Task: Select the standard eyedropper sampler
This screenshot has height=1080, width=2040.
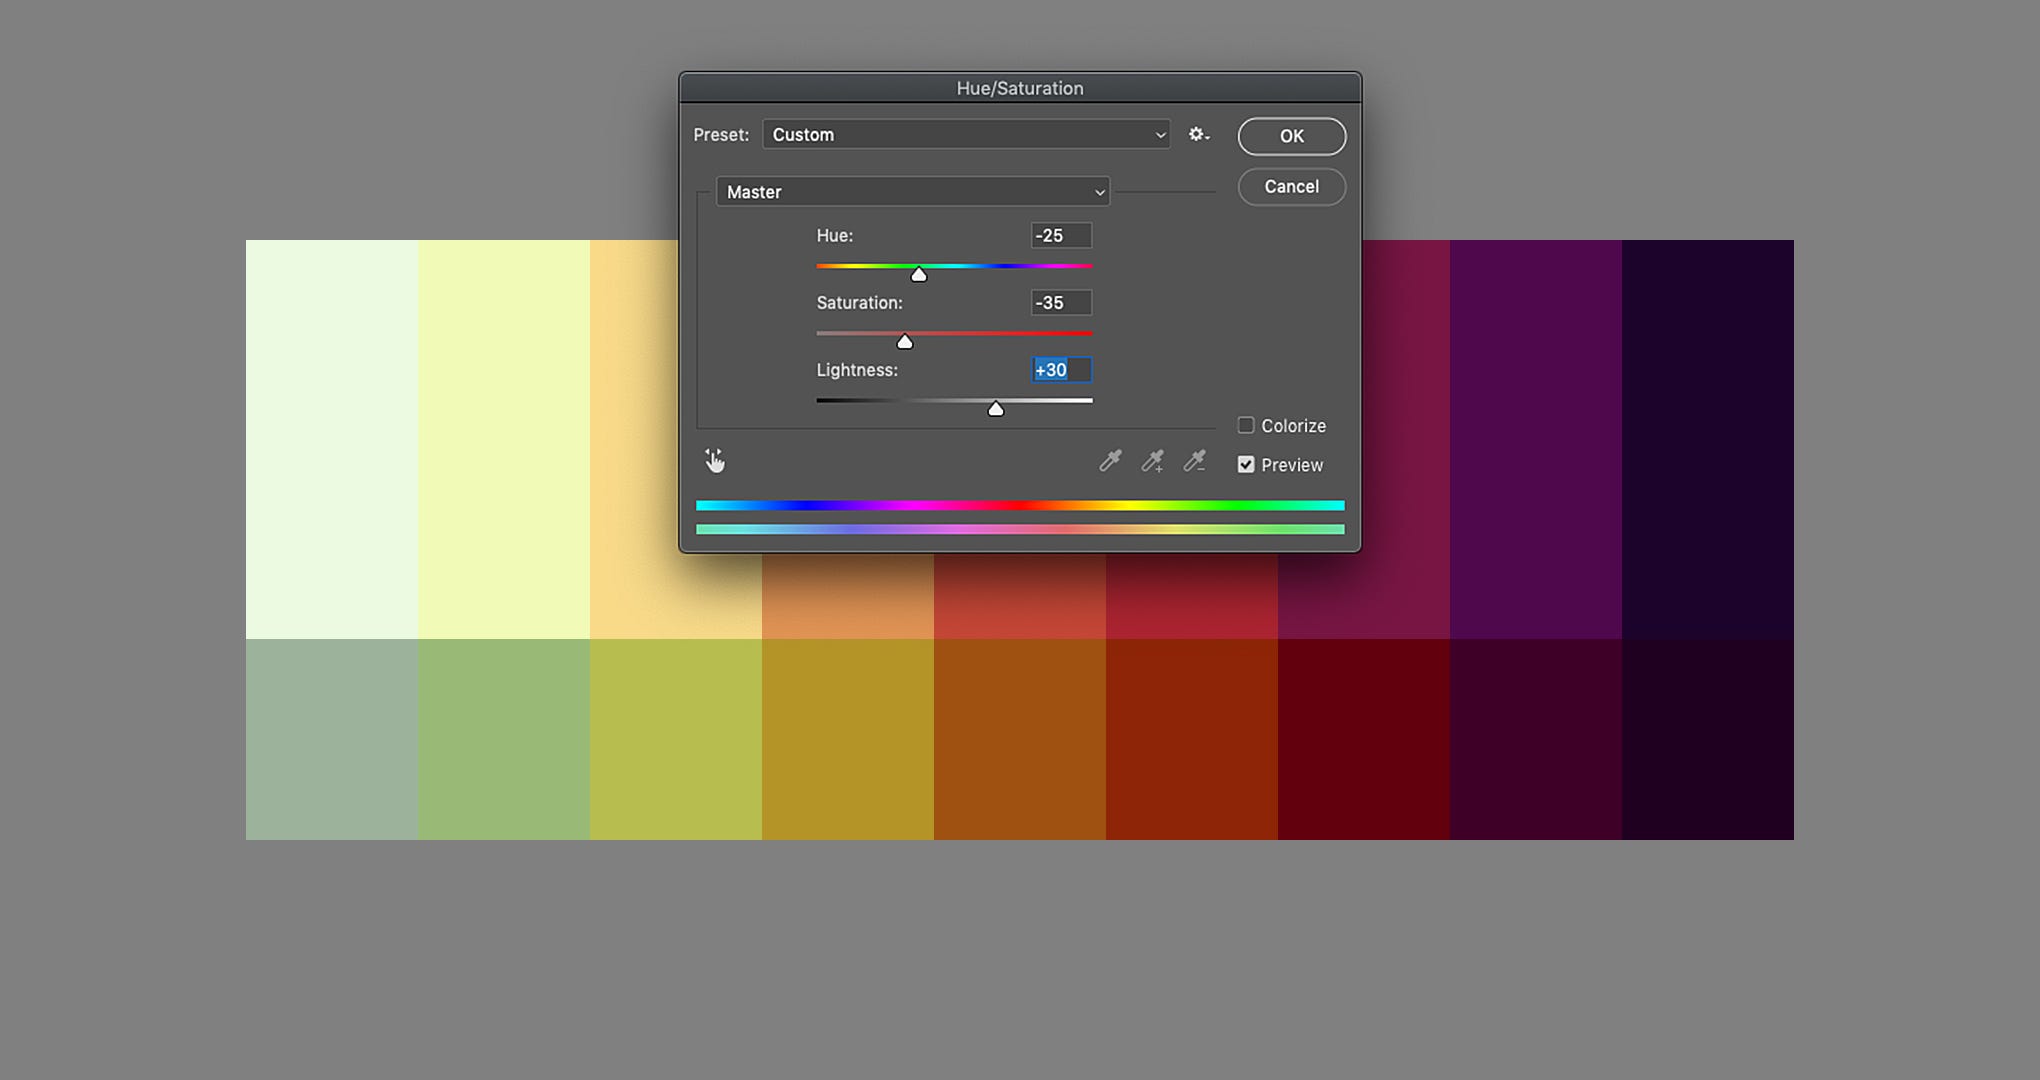Action: point(1110,462)
